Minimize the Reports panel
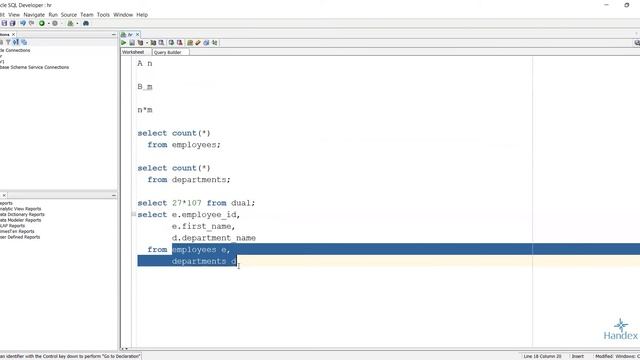640x360 pixels. coord(114,196)
